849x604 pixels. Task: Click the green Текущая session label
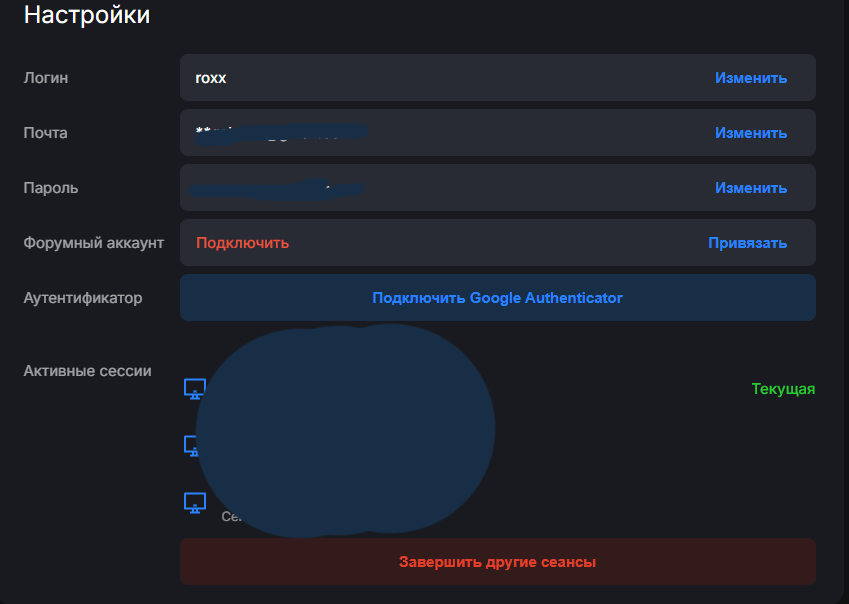coord(783,389)
